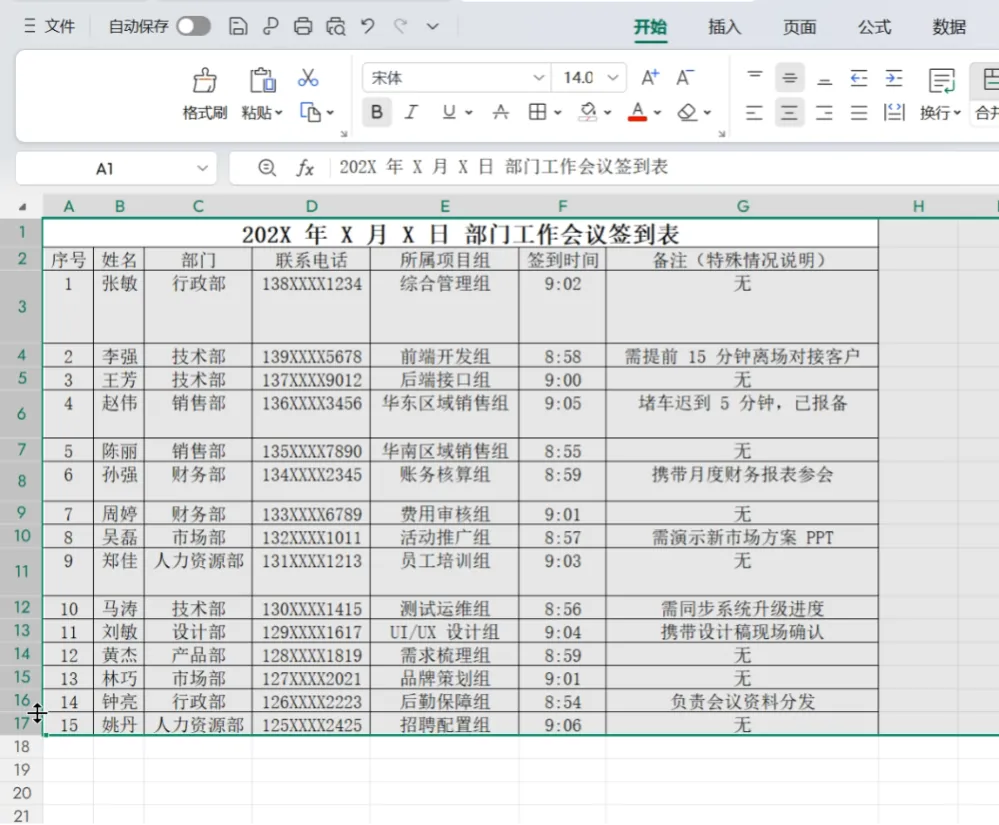
Task: Click the copy icon
Action: point(310,113)
